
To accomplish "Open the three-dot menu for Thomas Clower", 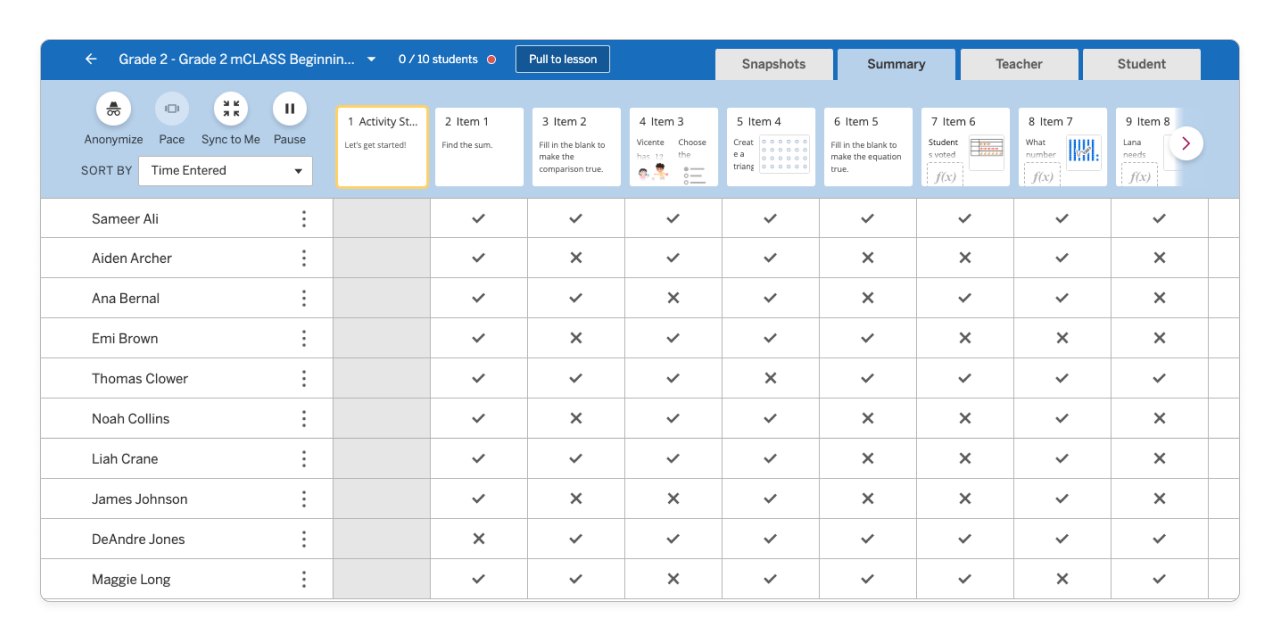I will 304,379.
